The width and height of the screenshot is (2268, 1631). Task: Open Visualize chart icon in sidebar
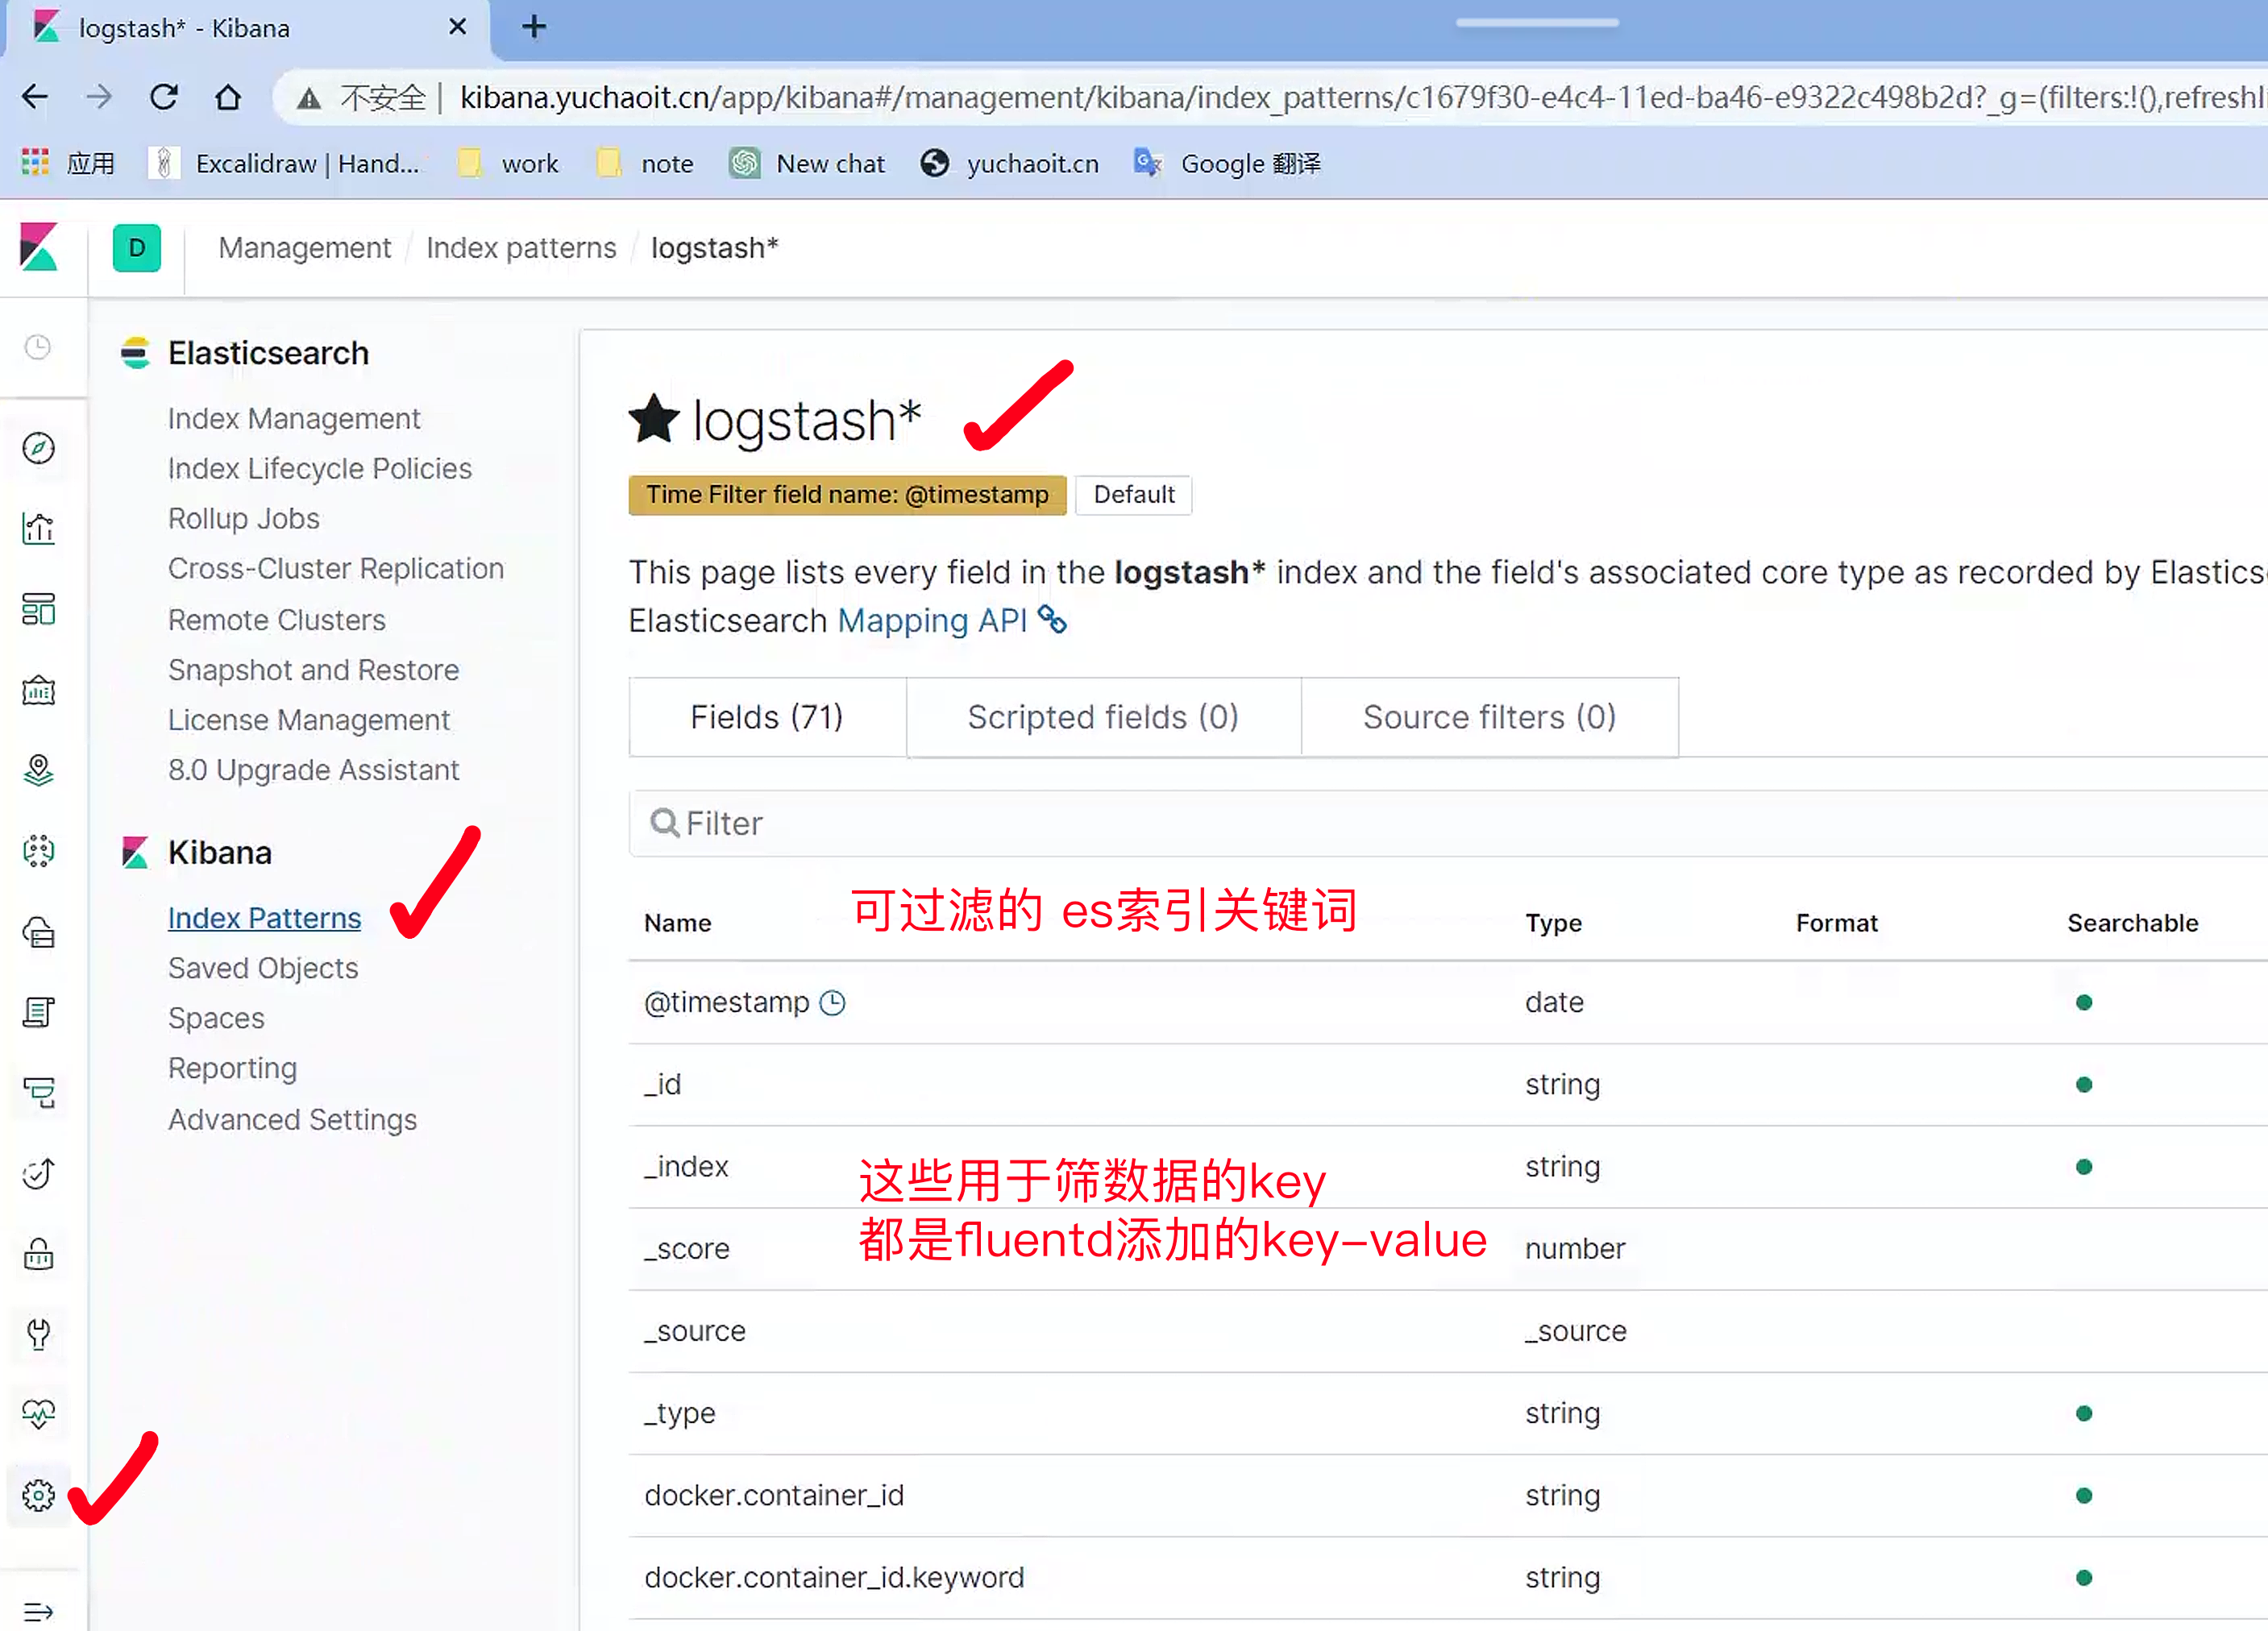click(38, 529)
